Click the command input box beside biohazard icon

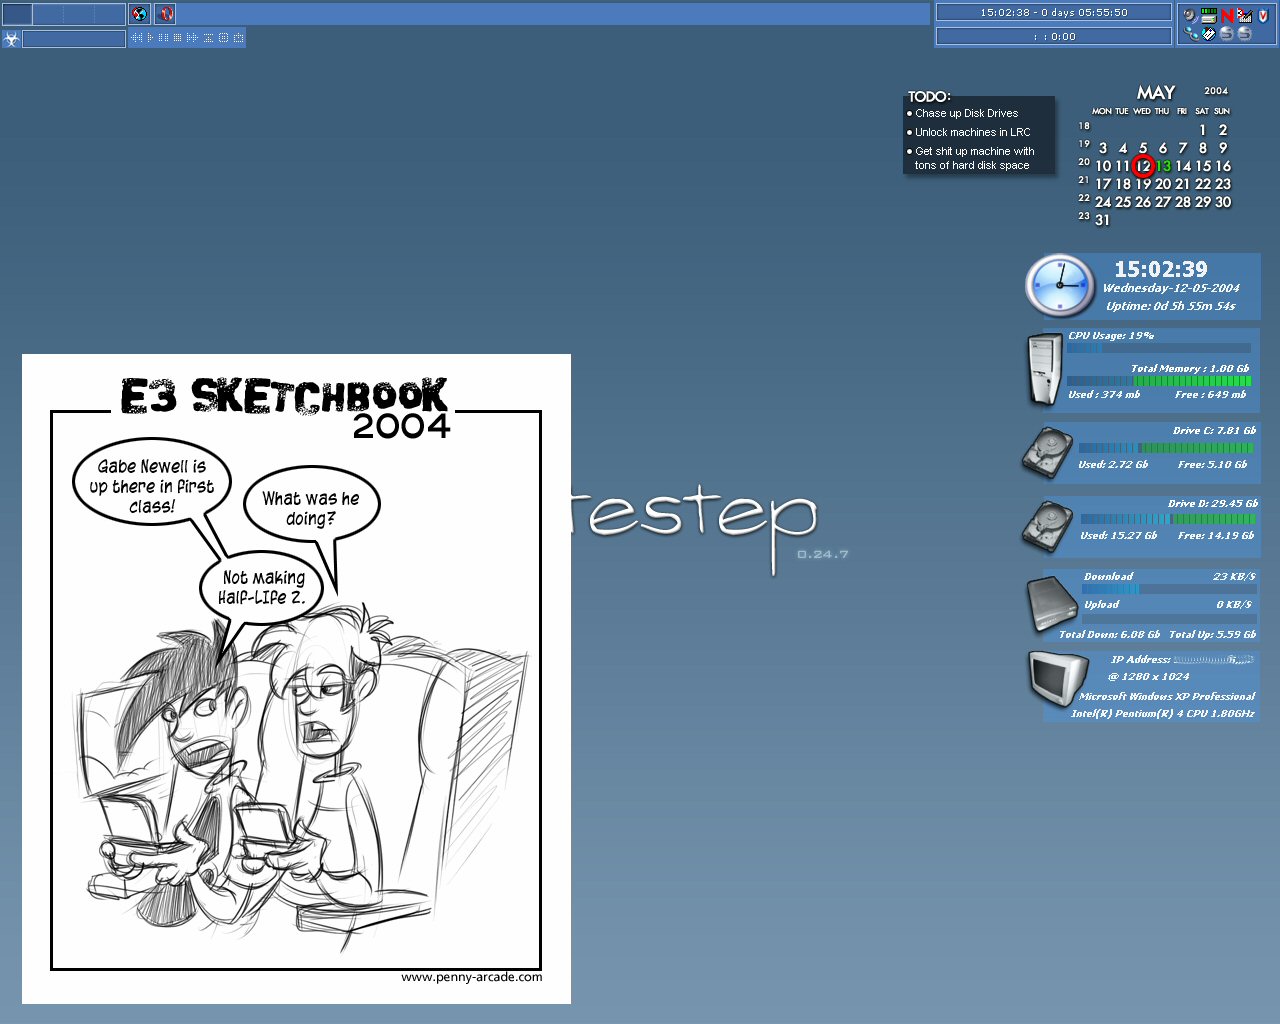tap(74, 39)
